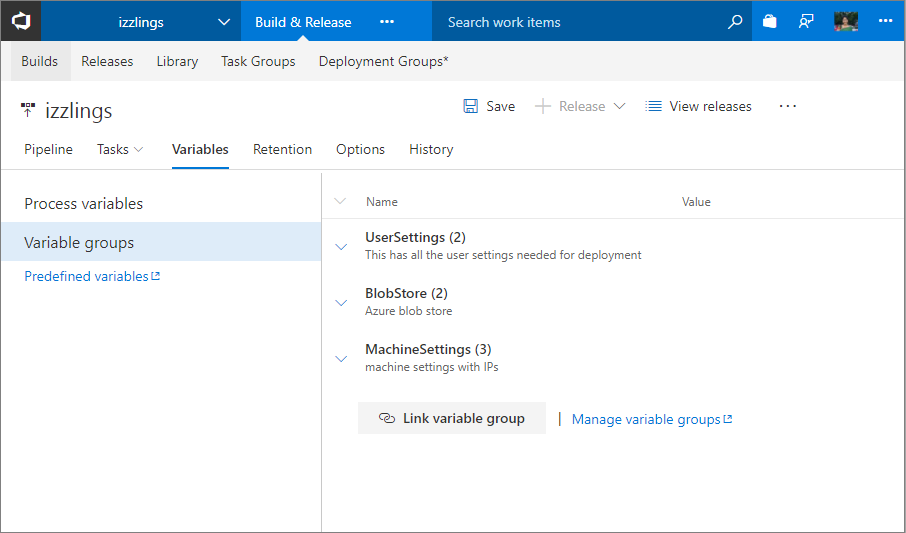906x533 pixels.
Task: Go to the Releases hub tab
Action: (x=107, y=61)
